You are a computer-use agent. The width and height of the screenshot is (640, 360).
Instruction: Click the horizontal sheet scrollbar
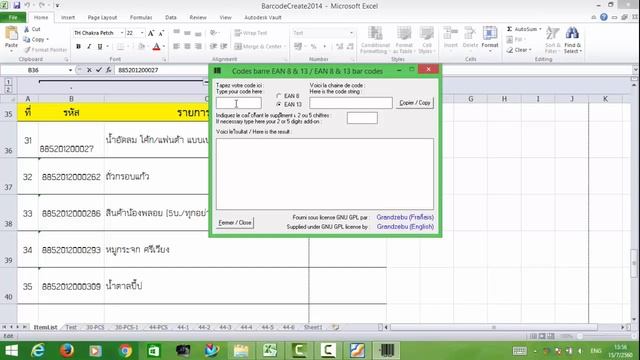coord(494,327)
